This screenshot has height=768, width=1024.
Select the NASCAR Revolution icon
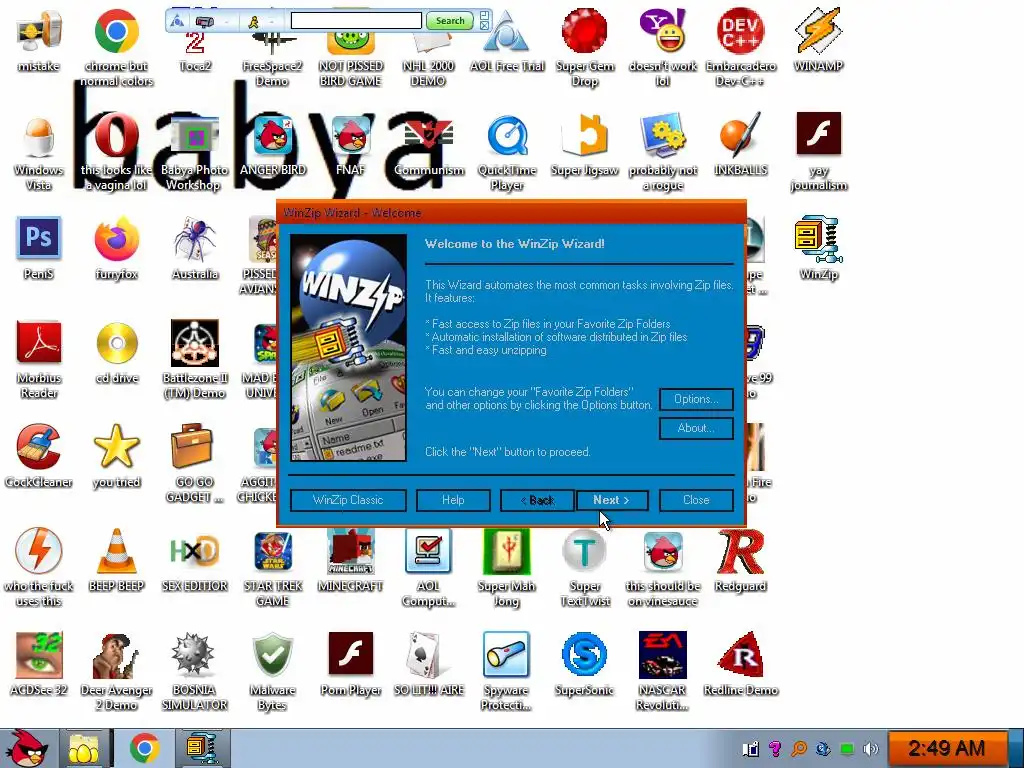coord(663,671)
